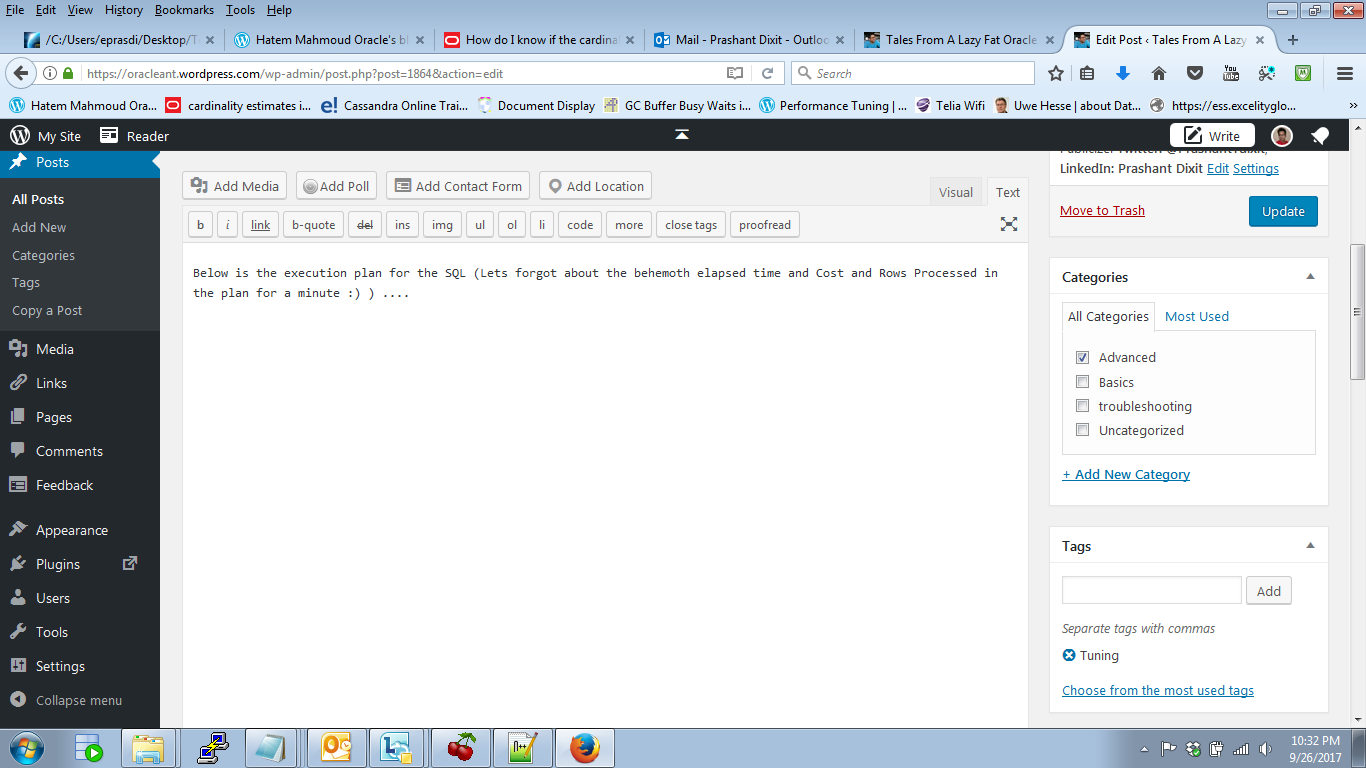1366x768 pixels.
Task: Uncheck the Advanced category checkbox
Action: point(1082,357)
